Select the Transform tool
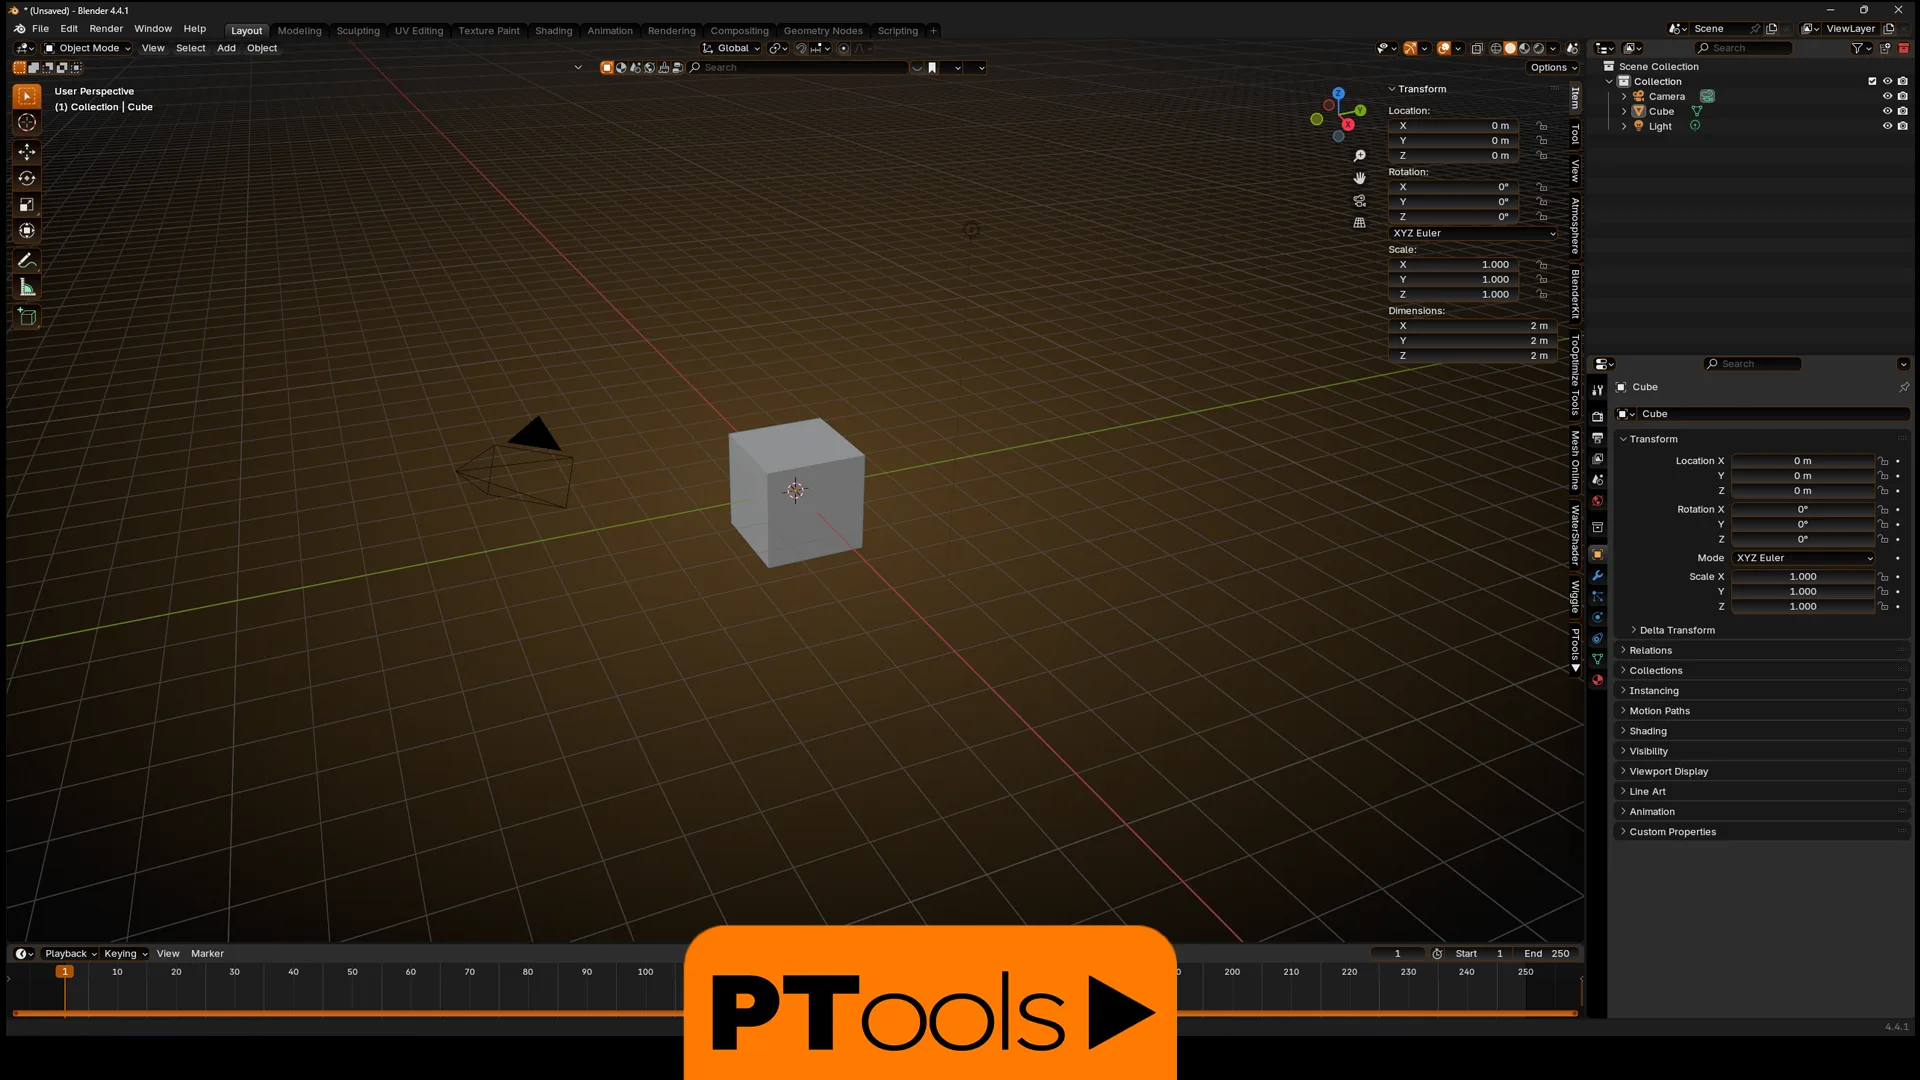The height and width of the screenshot is (1080, 1920). (27, 231)
